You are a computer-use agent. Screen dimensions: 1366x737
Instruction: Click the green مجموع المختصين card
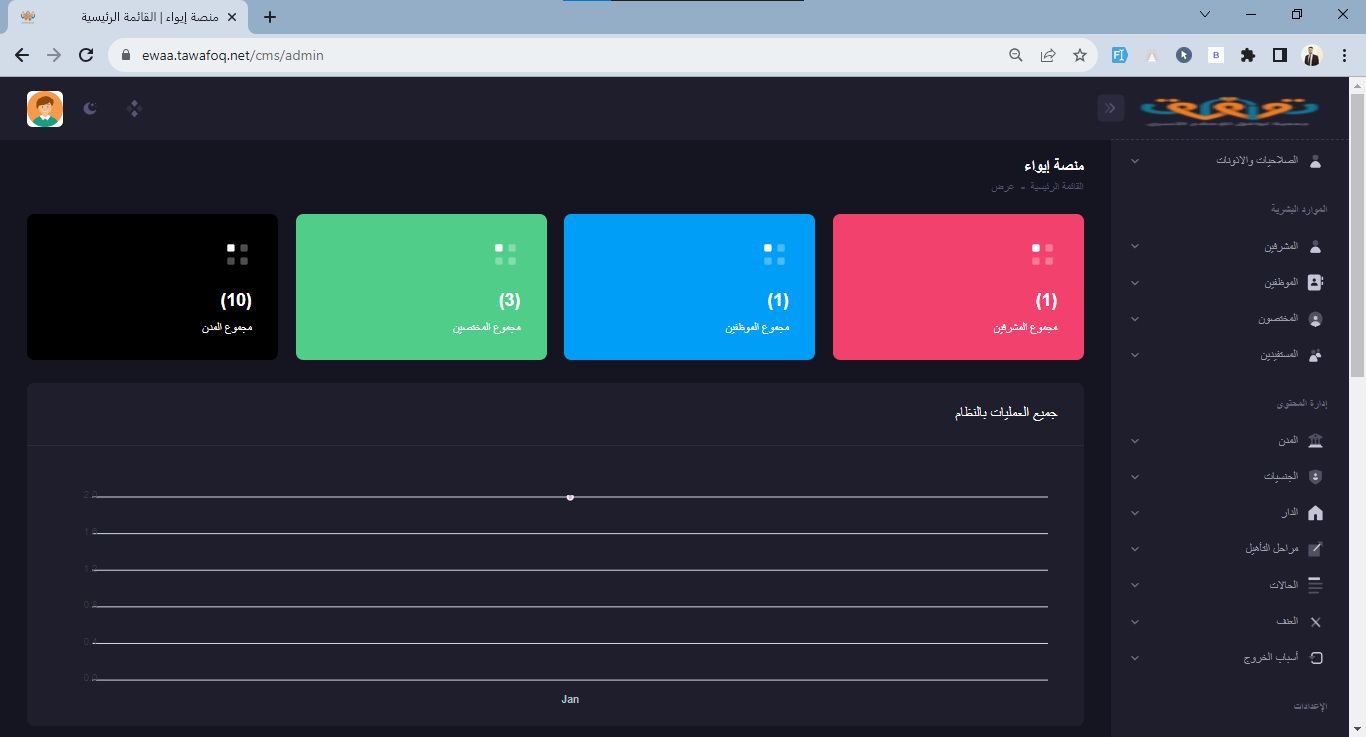tap(421, 287)
